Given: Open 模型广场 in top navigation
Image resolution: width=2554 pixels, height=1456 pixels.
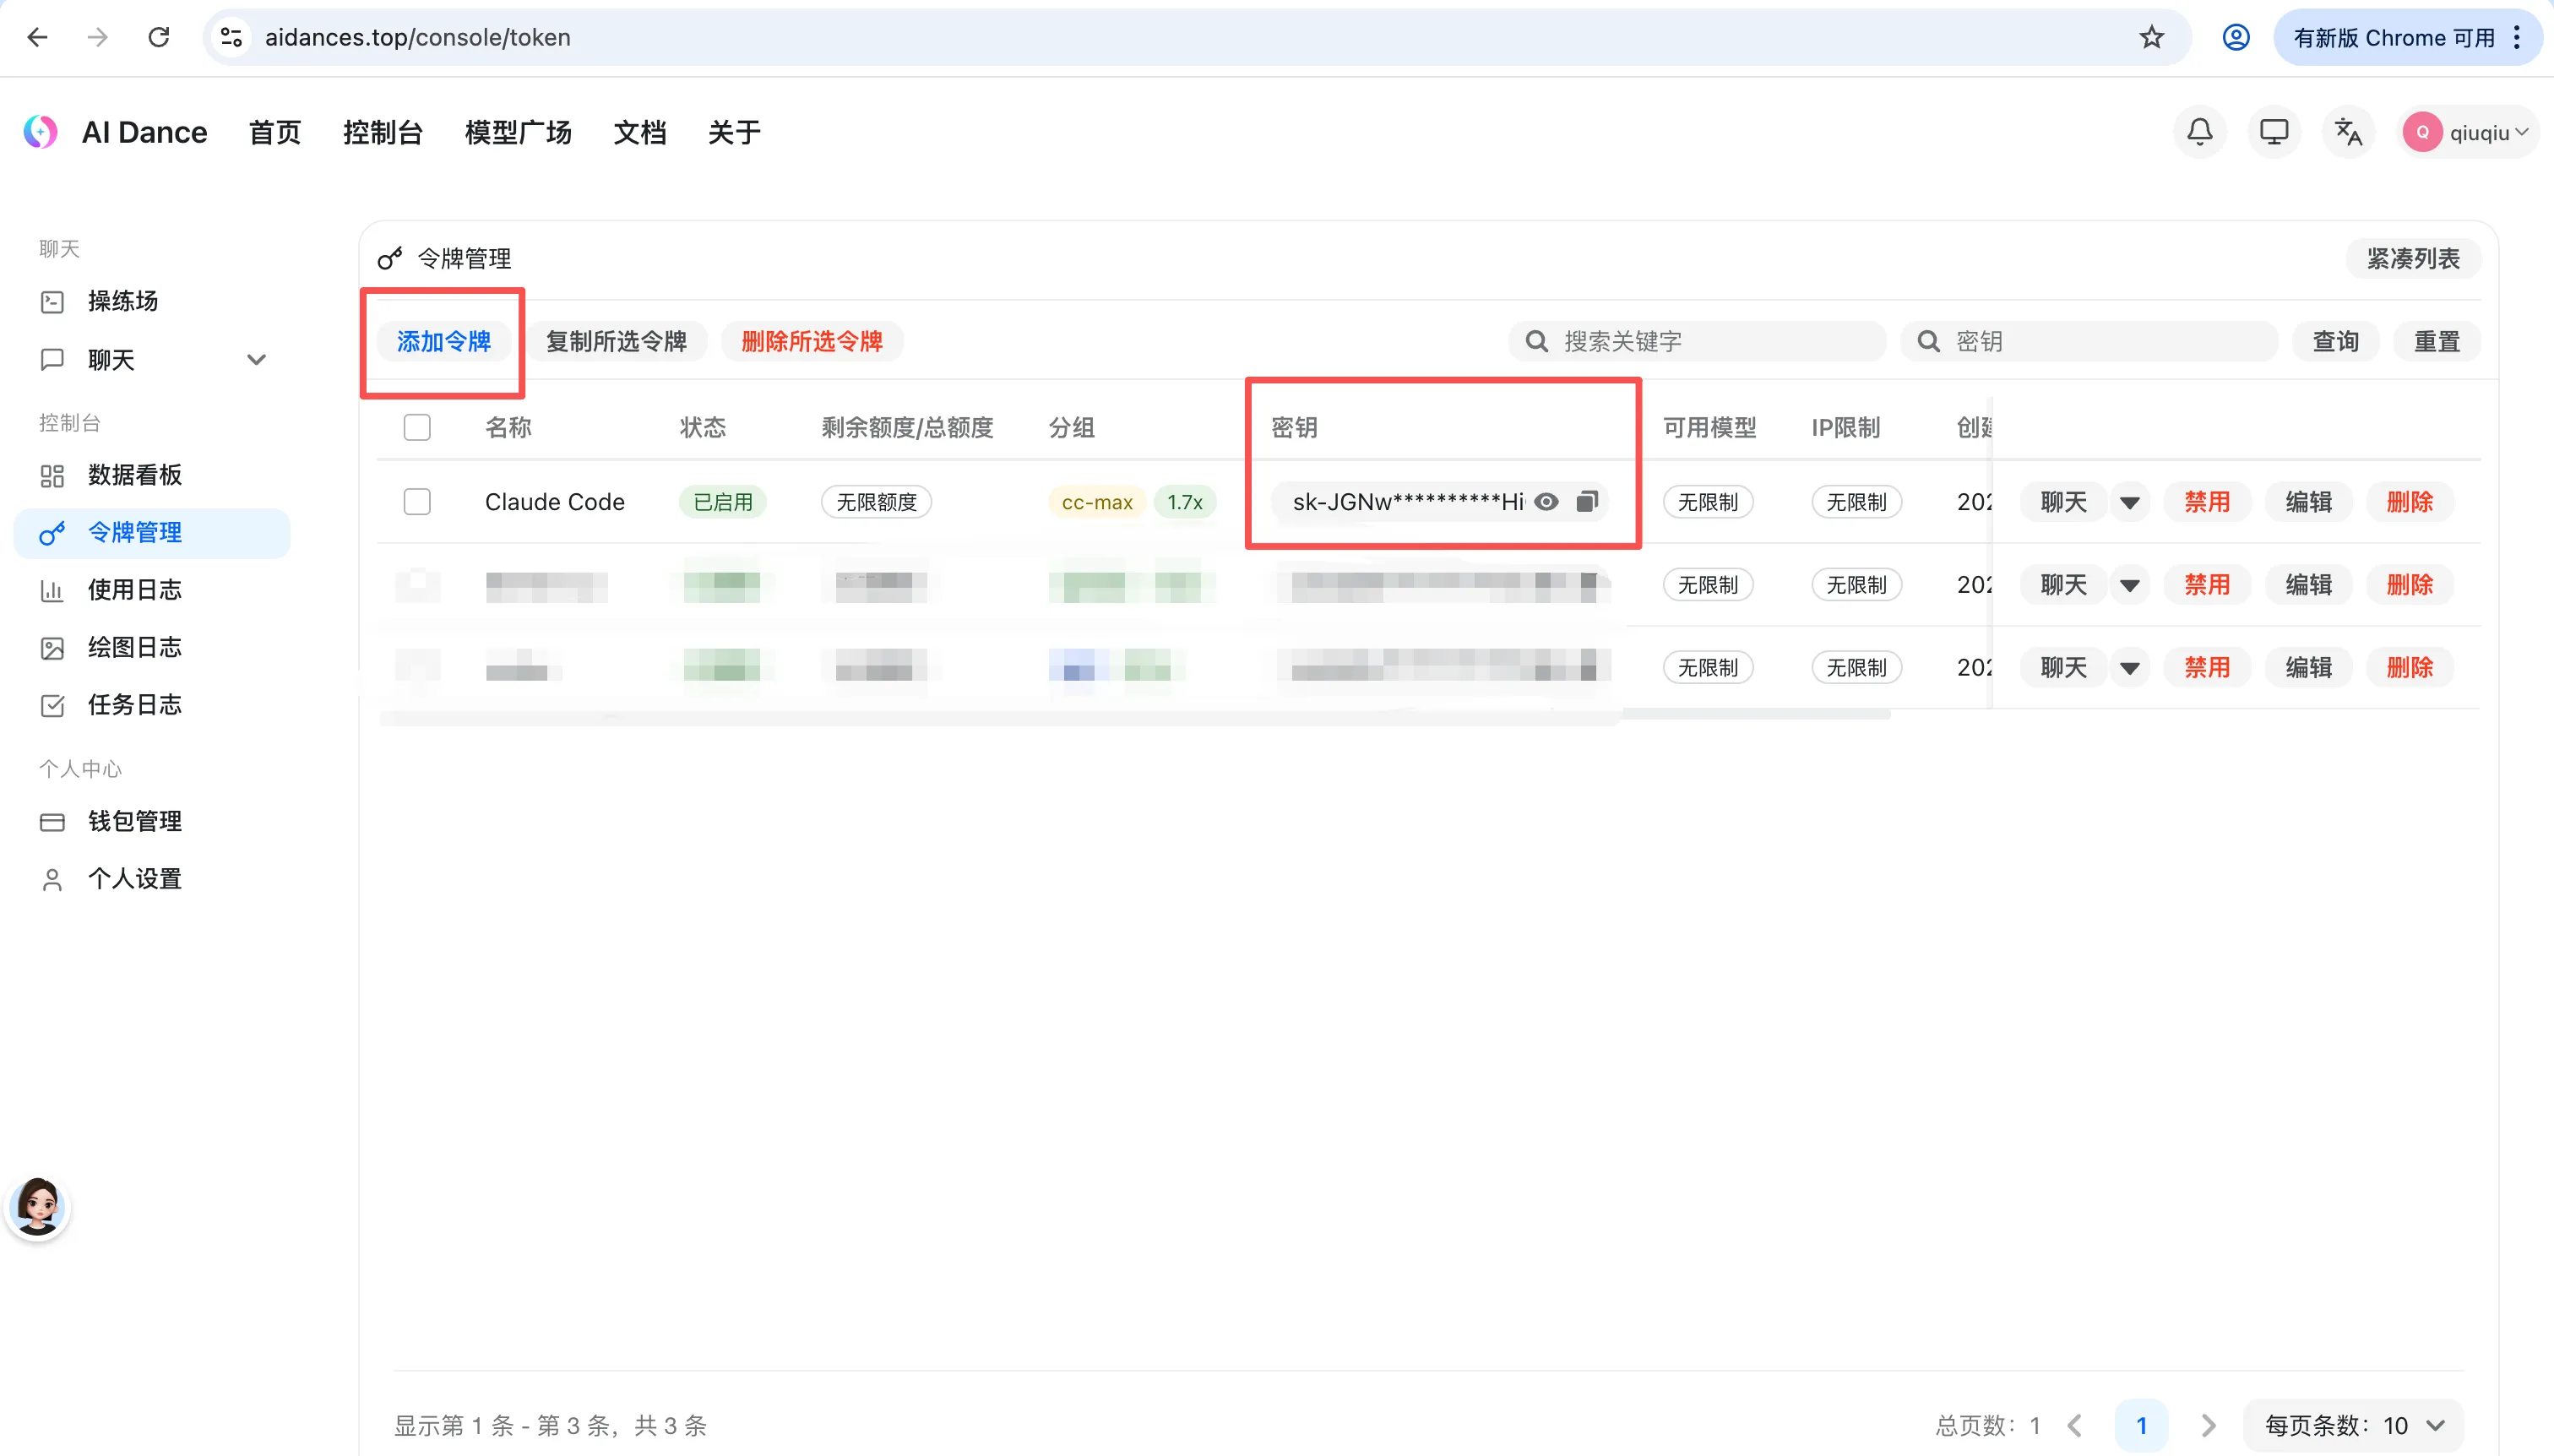Looking at the screenshot, I should point(518,132).
